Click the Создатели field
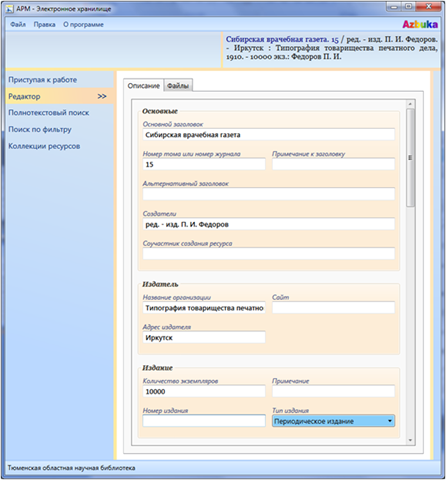446x480 pixels. 269,224
